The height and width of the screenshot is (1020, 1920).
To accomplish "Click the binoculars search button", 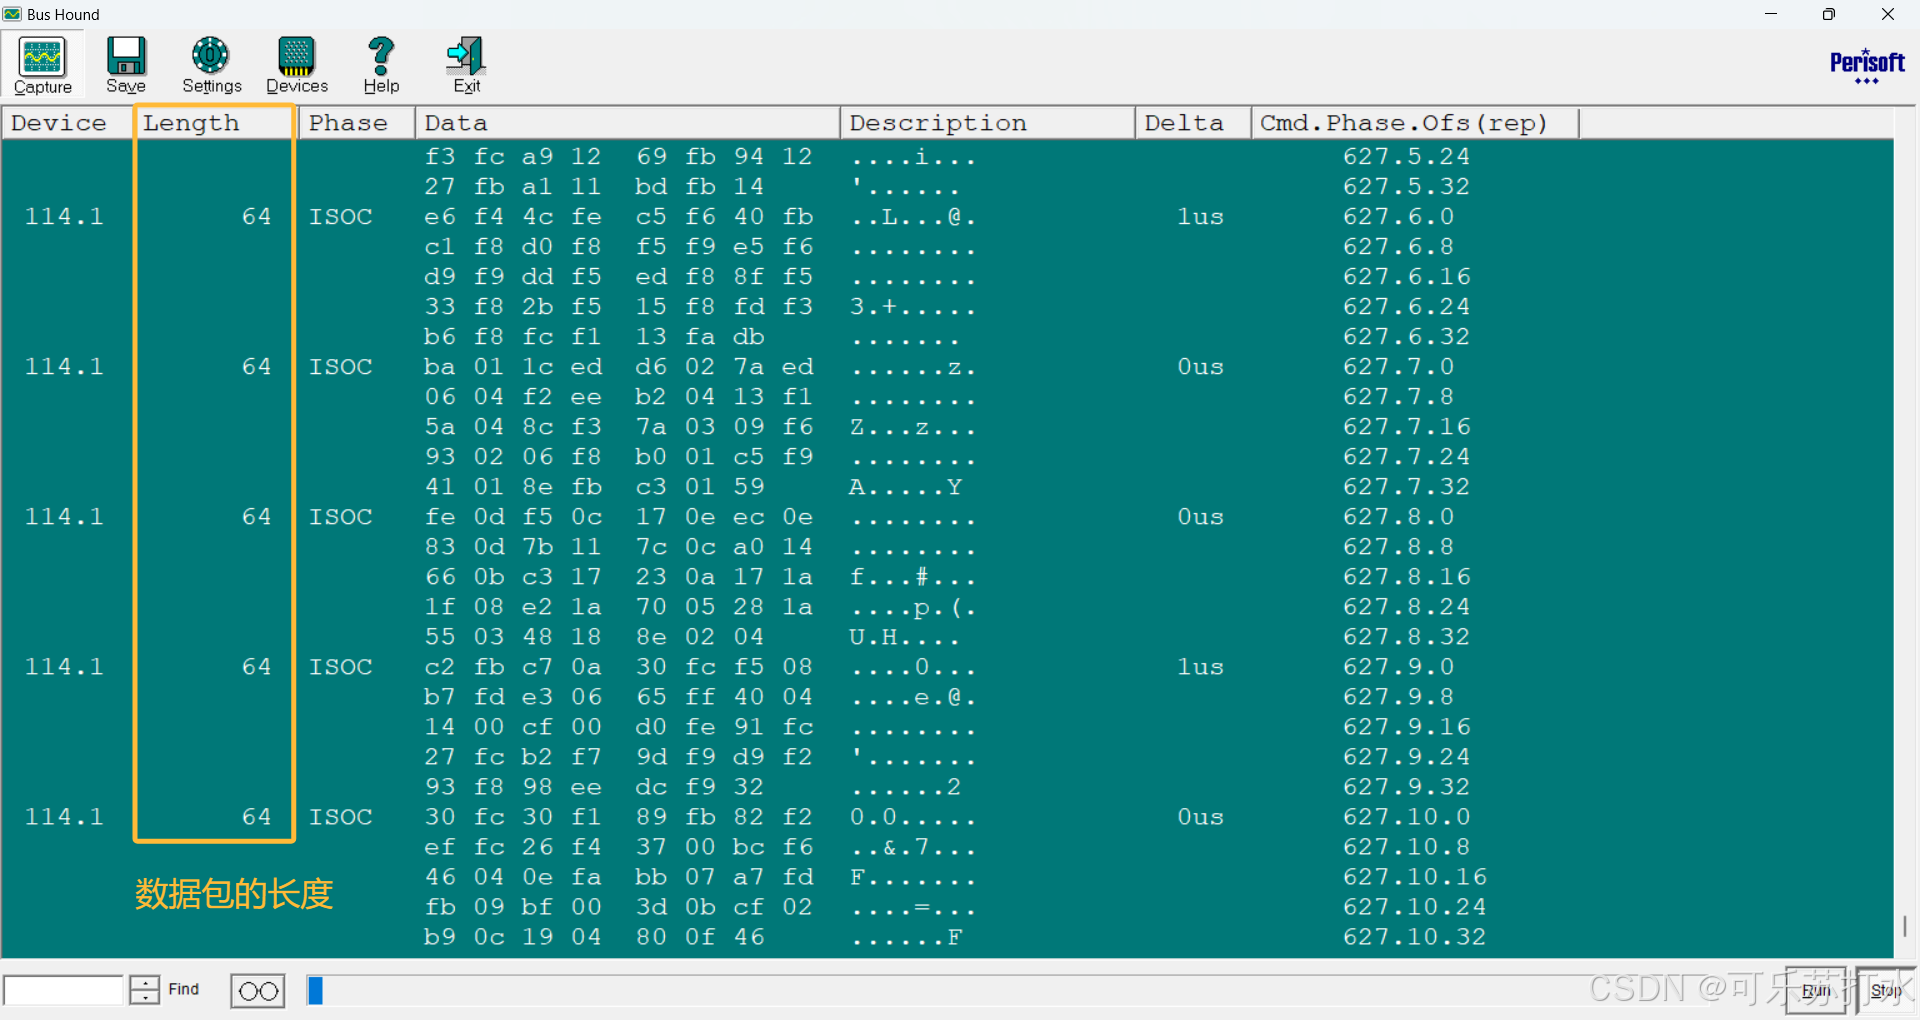I will 258,991.
